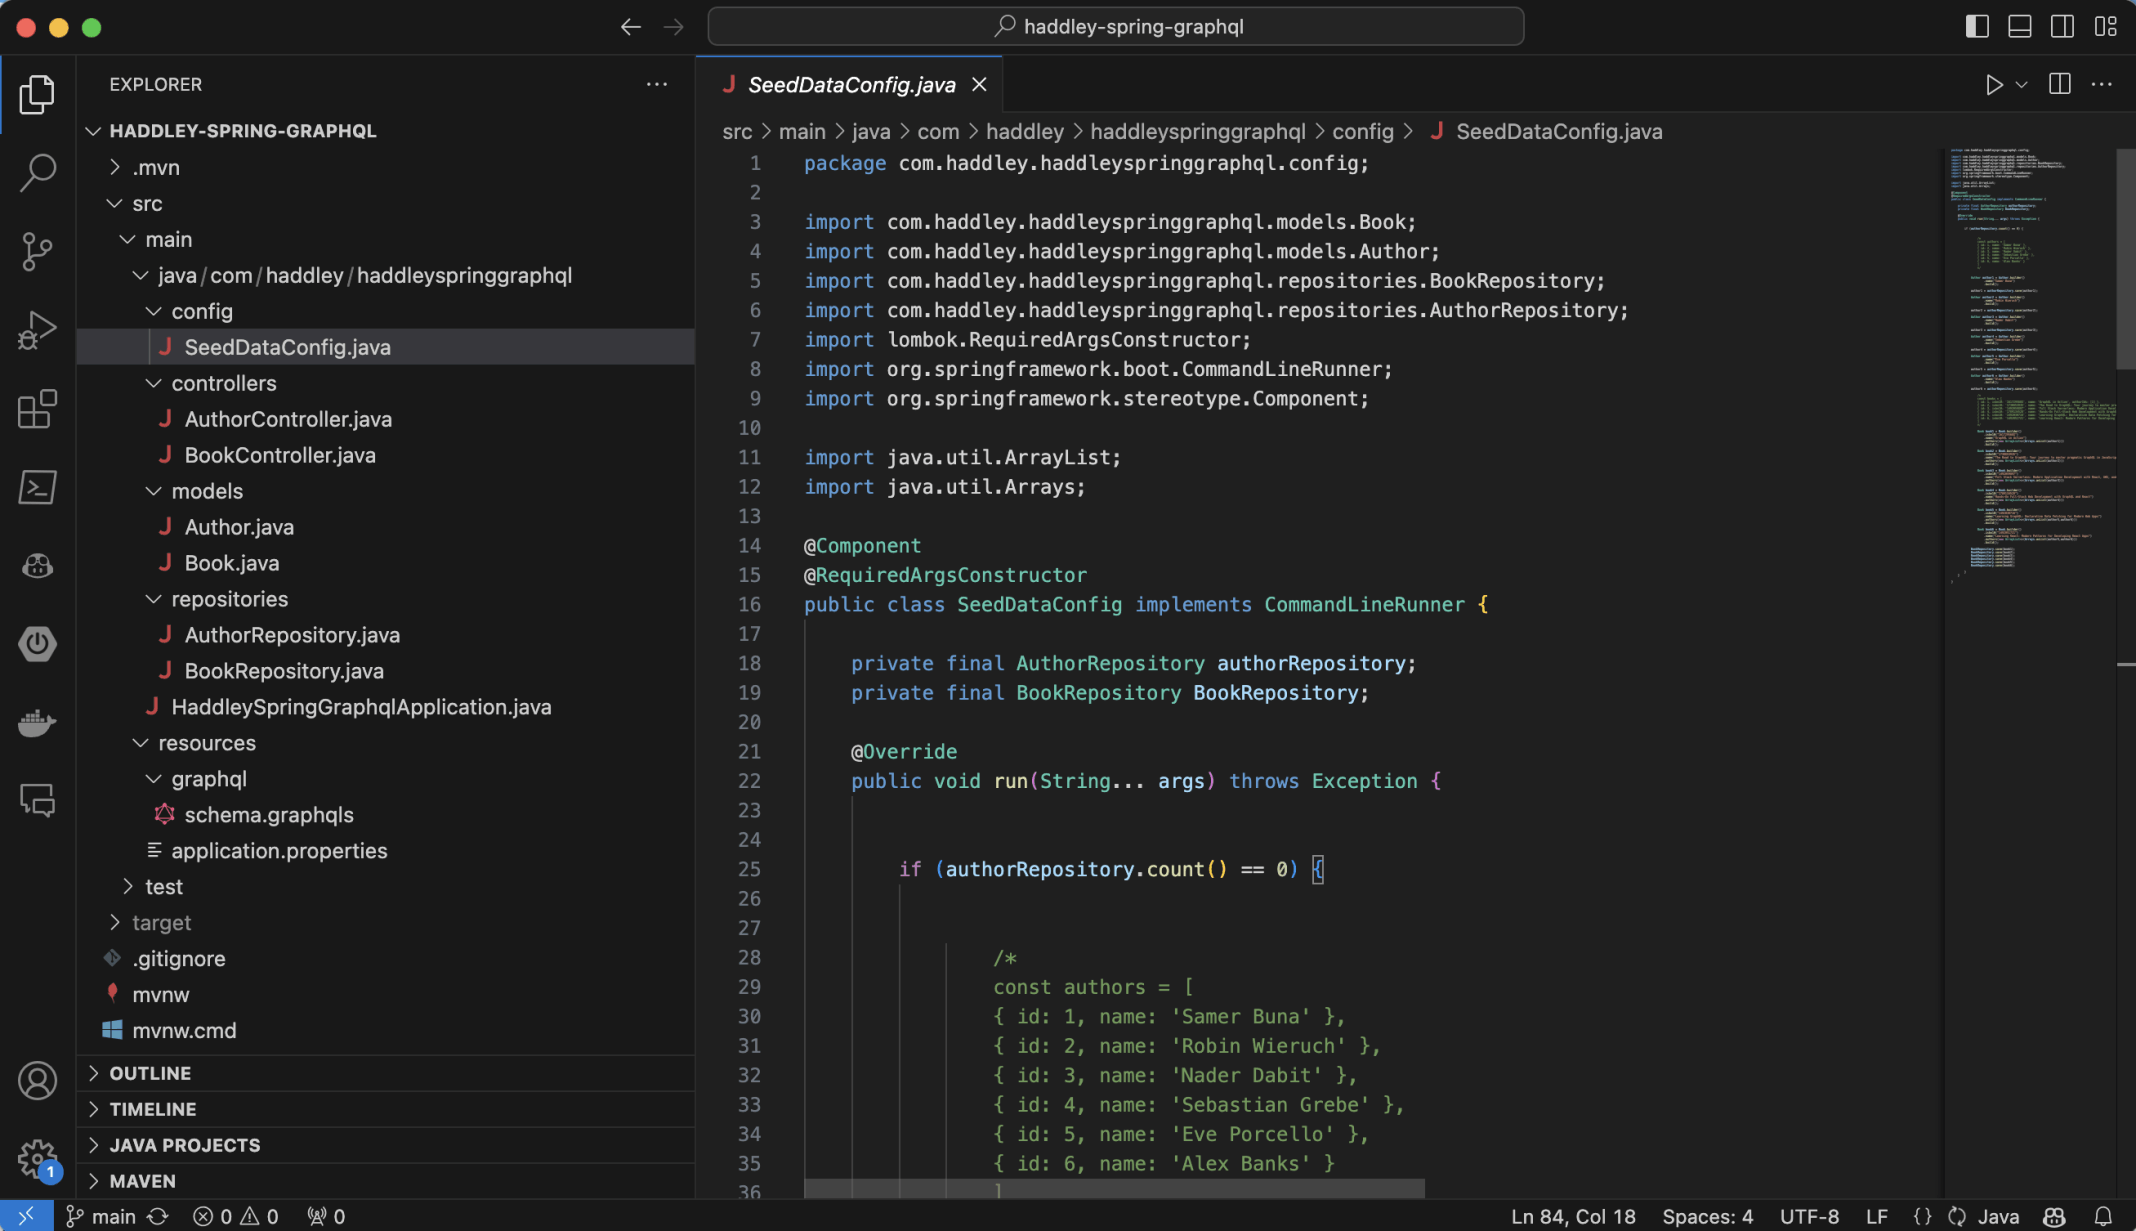This screenshot has height=1231, width=2136.
Task: Select the SeedDataConfig.java editor tab
Action: (x=851, y=85)
